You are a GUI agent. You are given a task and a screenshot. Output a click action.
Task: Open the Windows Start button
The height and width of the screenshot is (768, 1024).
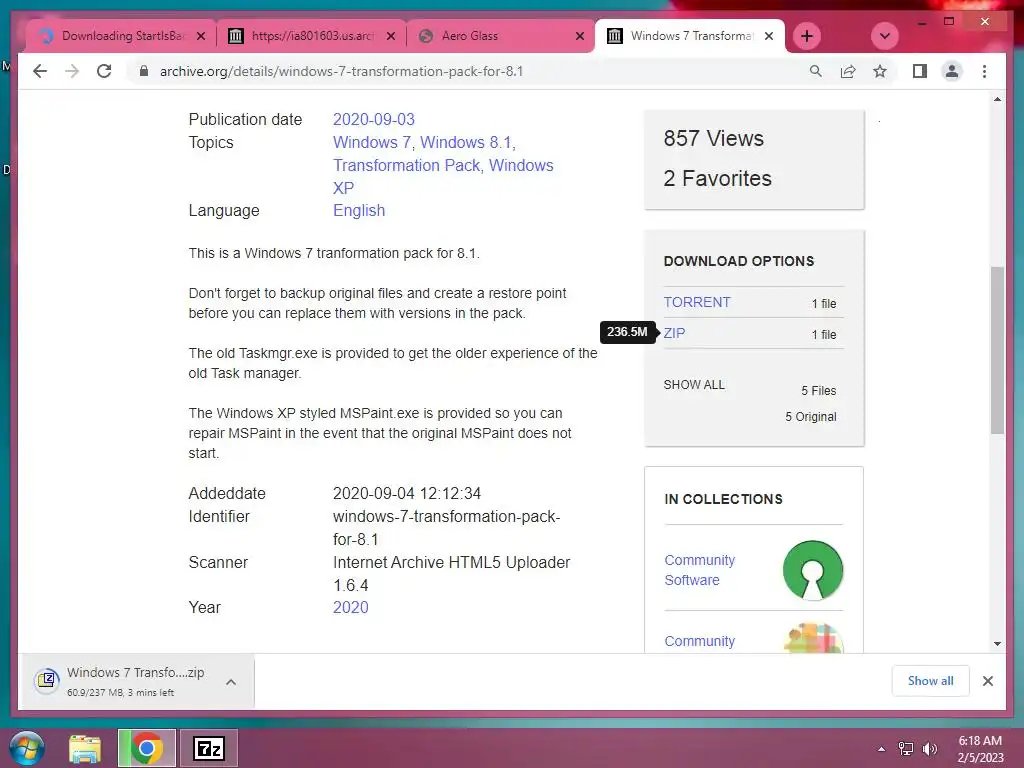point(27,748)
